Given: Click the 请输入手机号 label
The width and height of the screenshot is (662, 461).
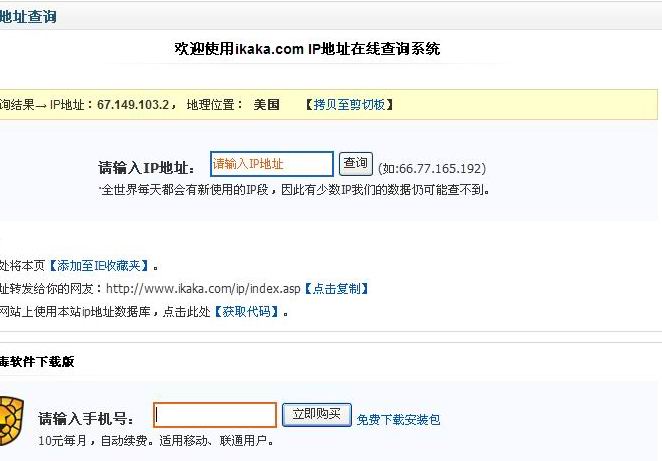Looking at the screenshot, I should 86,418.
